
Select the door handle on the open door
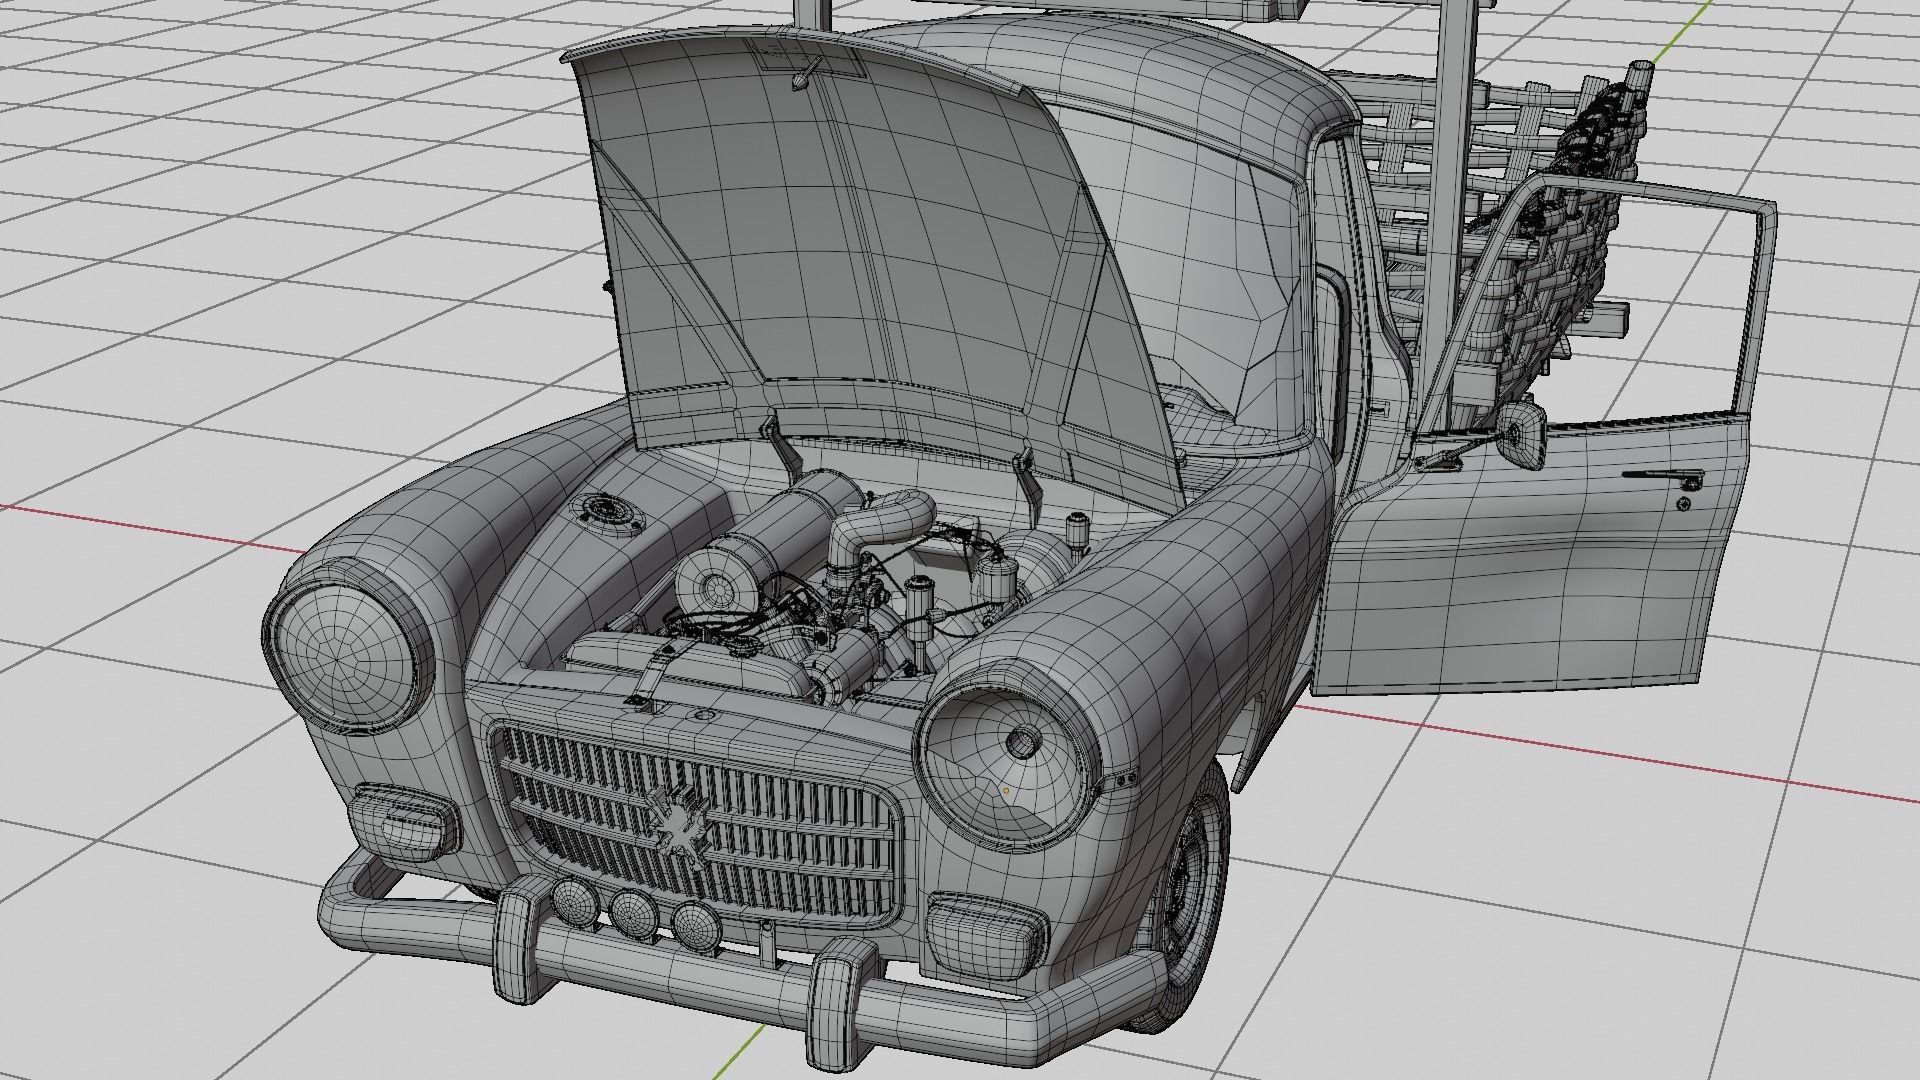1664,478
